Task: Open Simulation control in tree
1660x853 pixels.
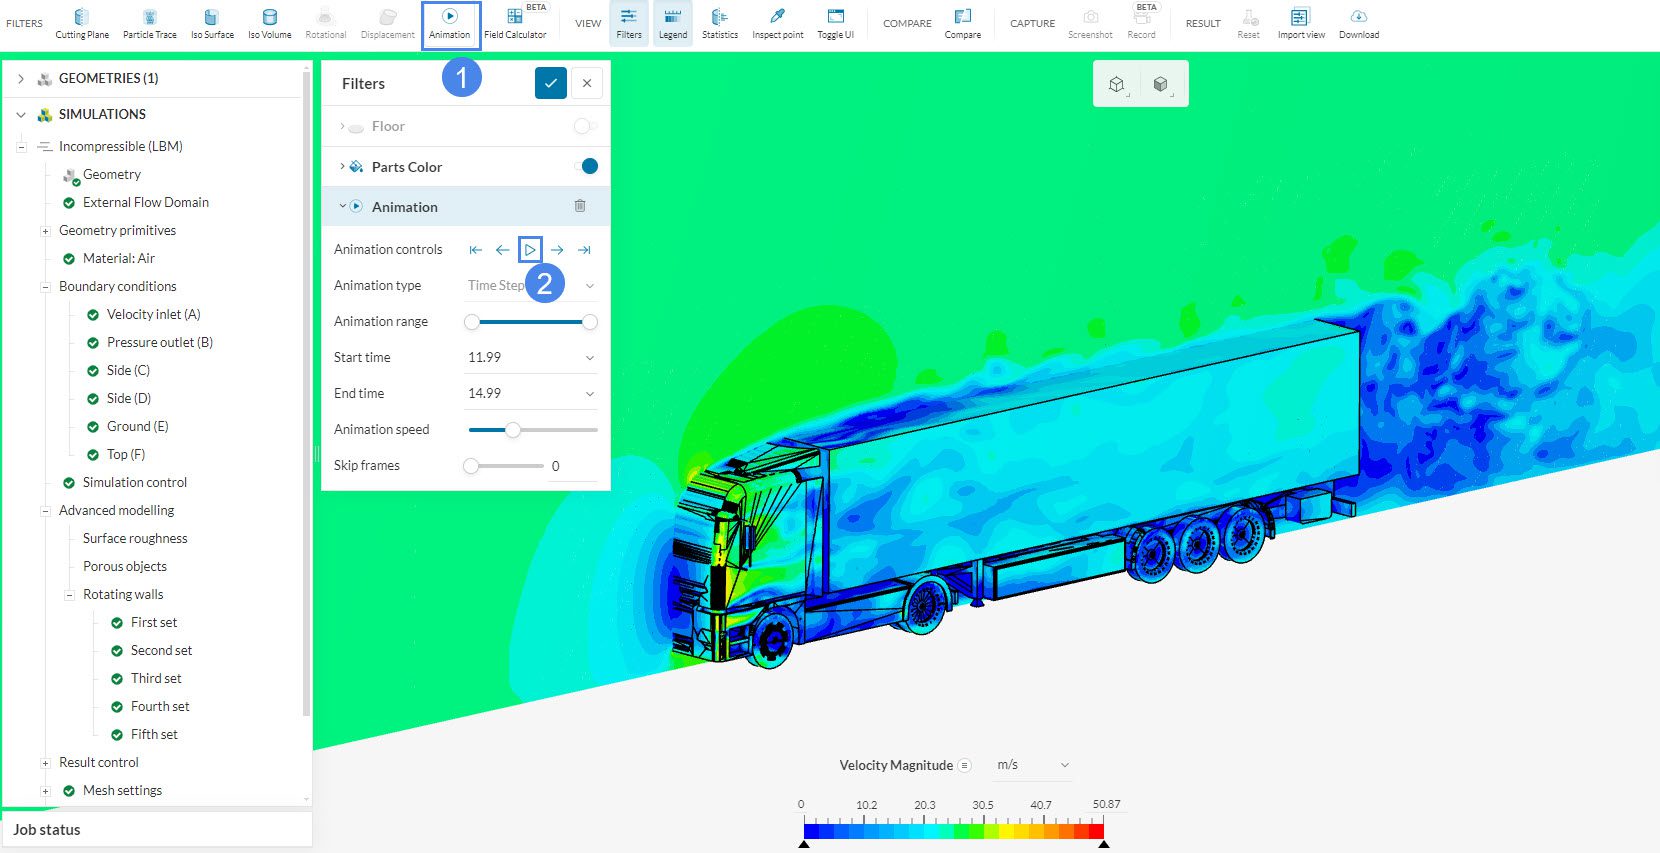Action: click(x=134, y=482)
